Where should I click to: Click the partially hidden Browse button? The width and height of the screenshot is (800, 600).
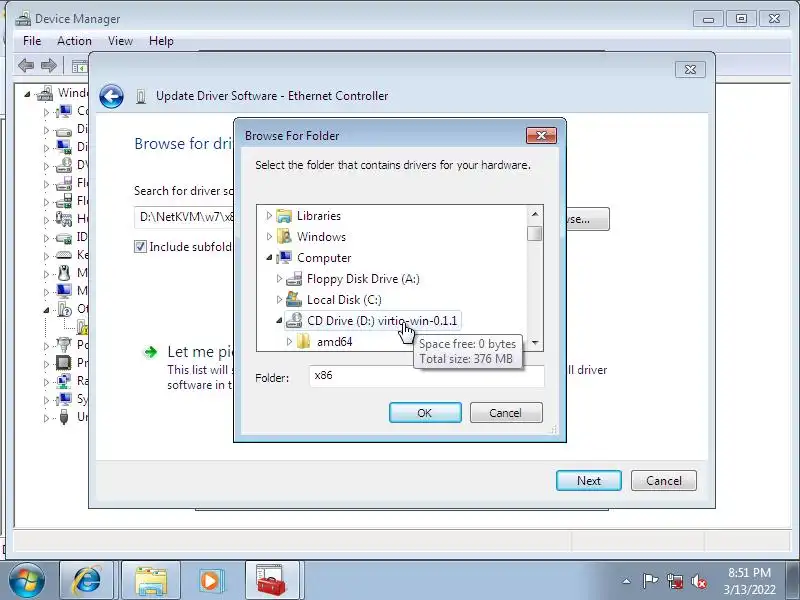click(587, 219)
